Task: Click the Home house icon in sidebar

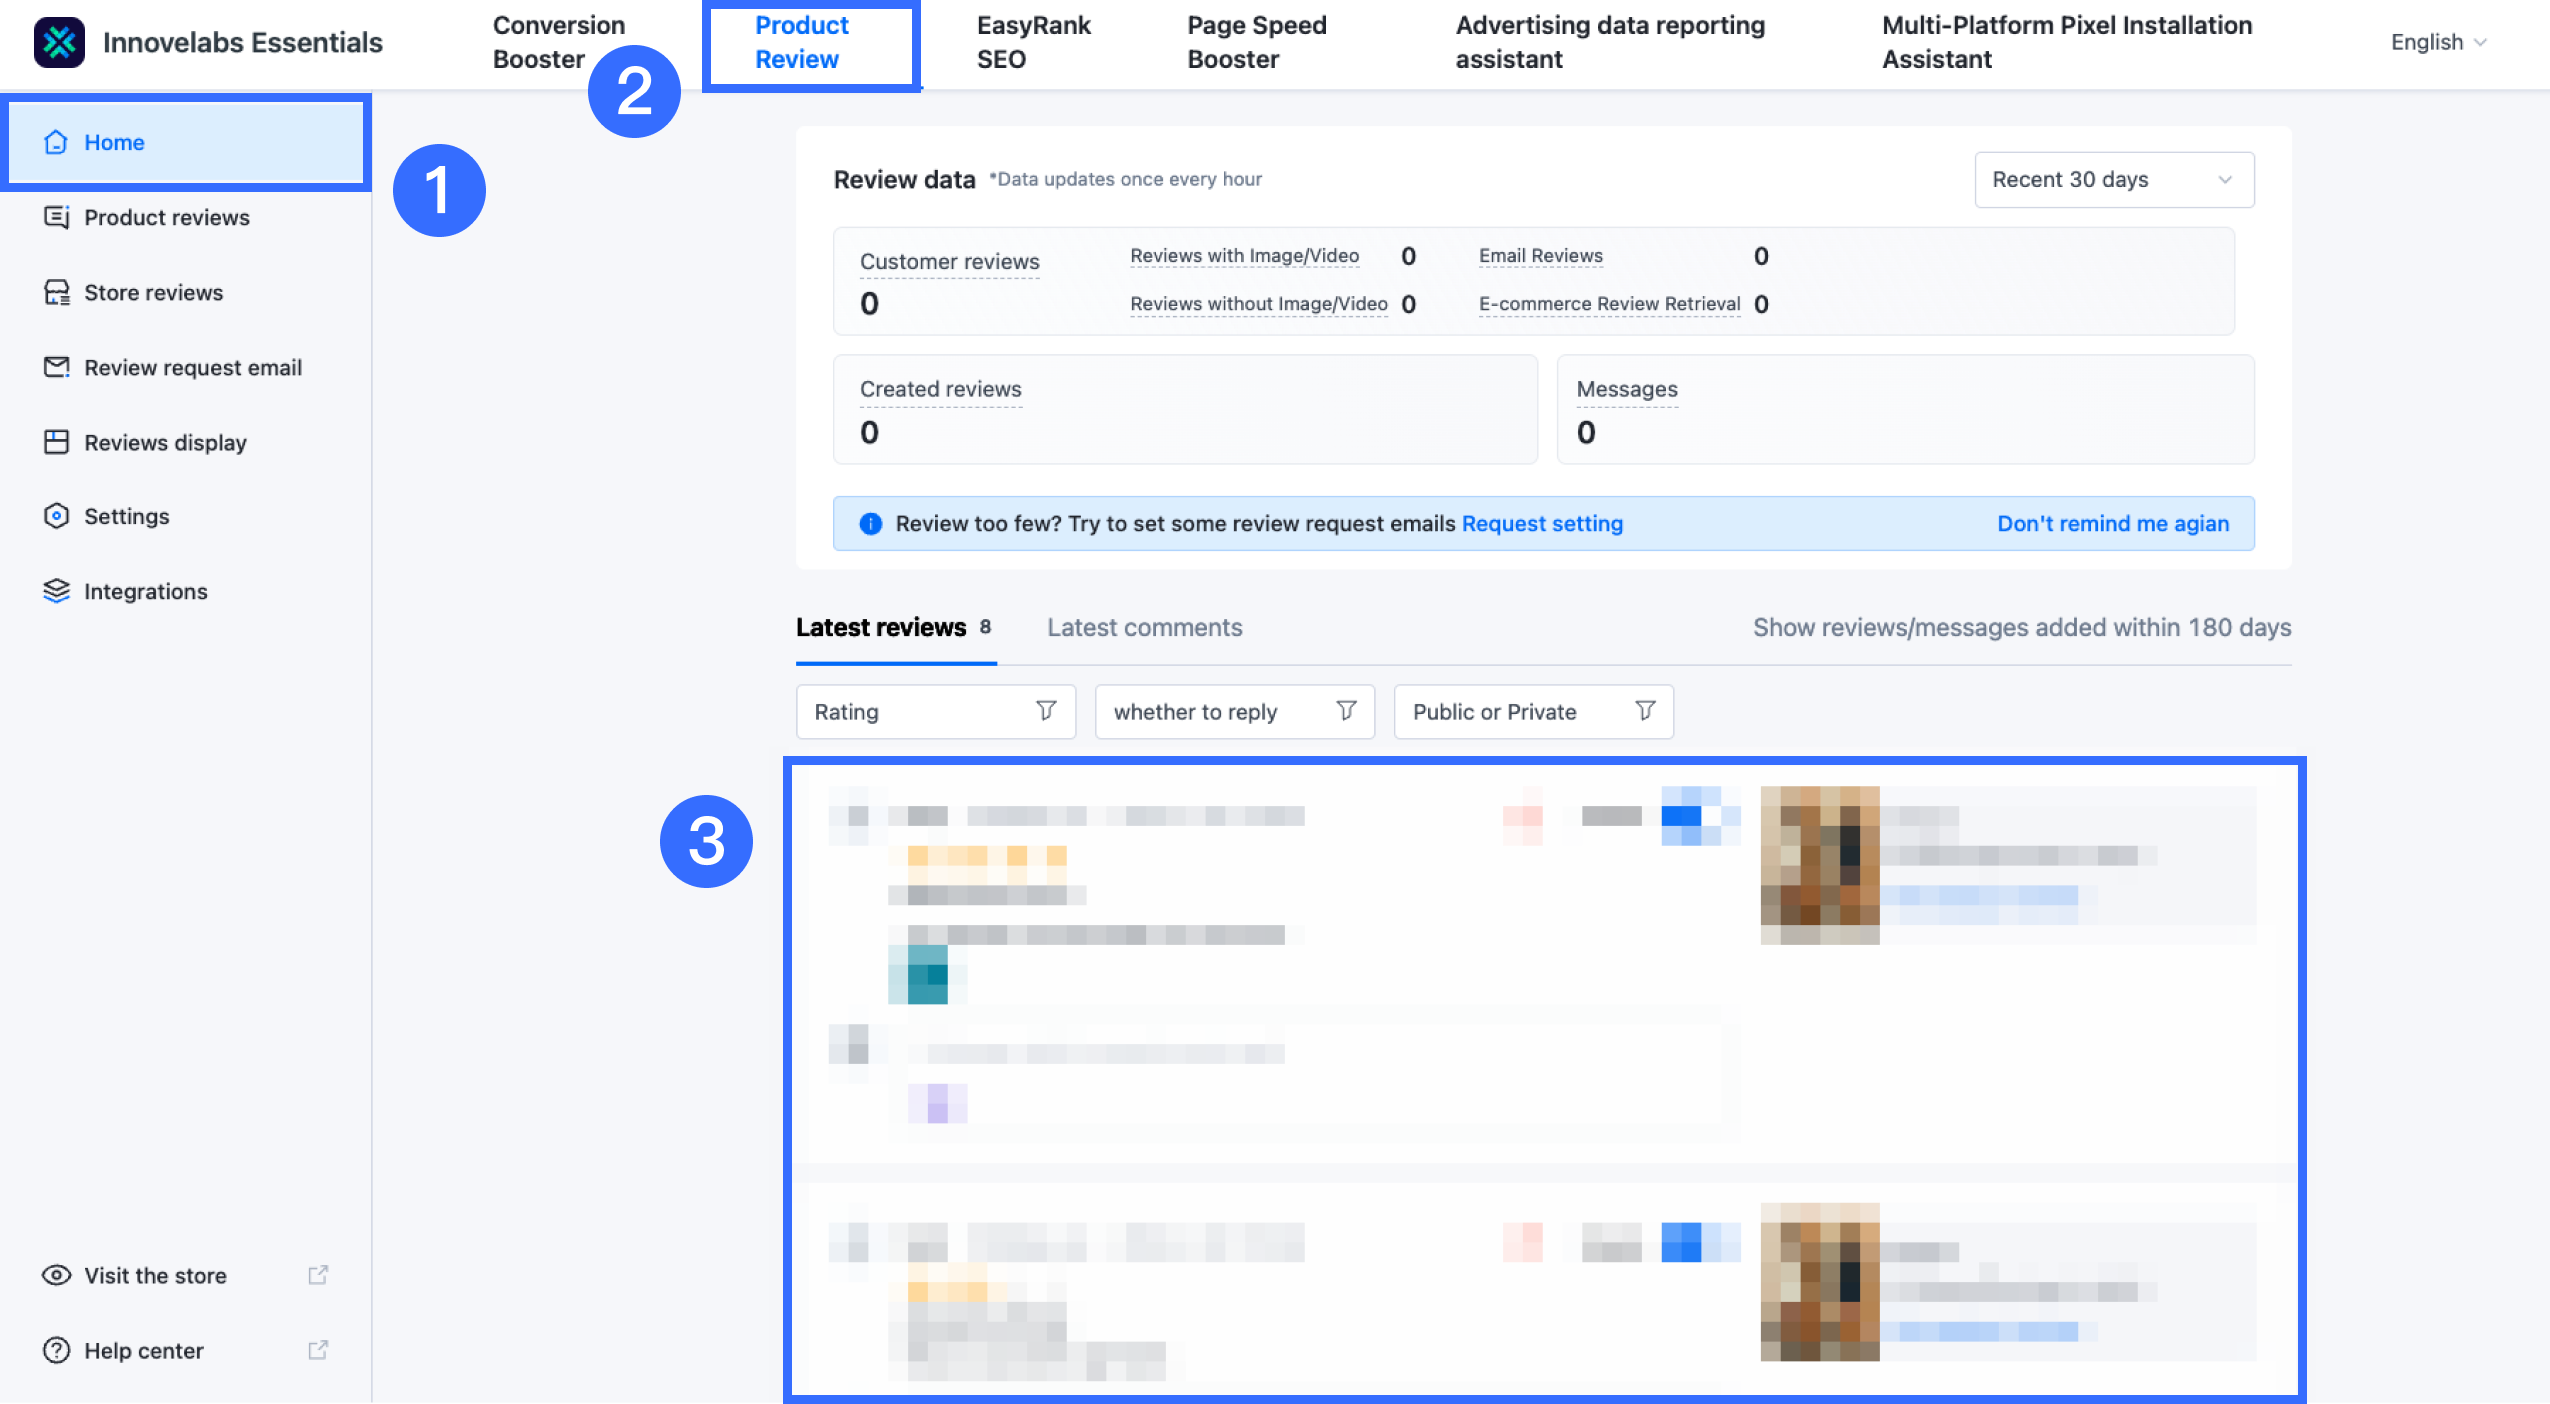Action: pyautogui.click(x=56, y=142)
